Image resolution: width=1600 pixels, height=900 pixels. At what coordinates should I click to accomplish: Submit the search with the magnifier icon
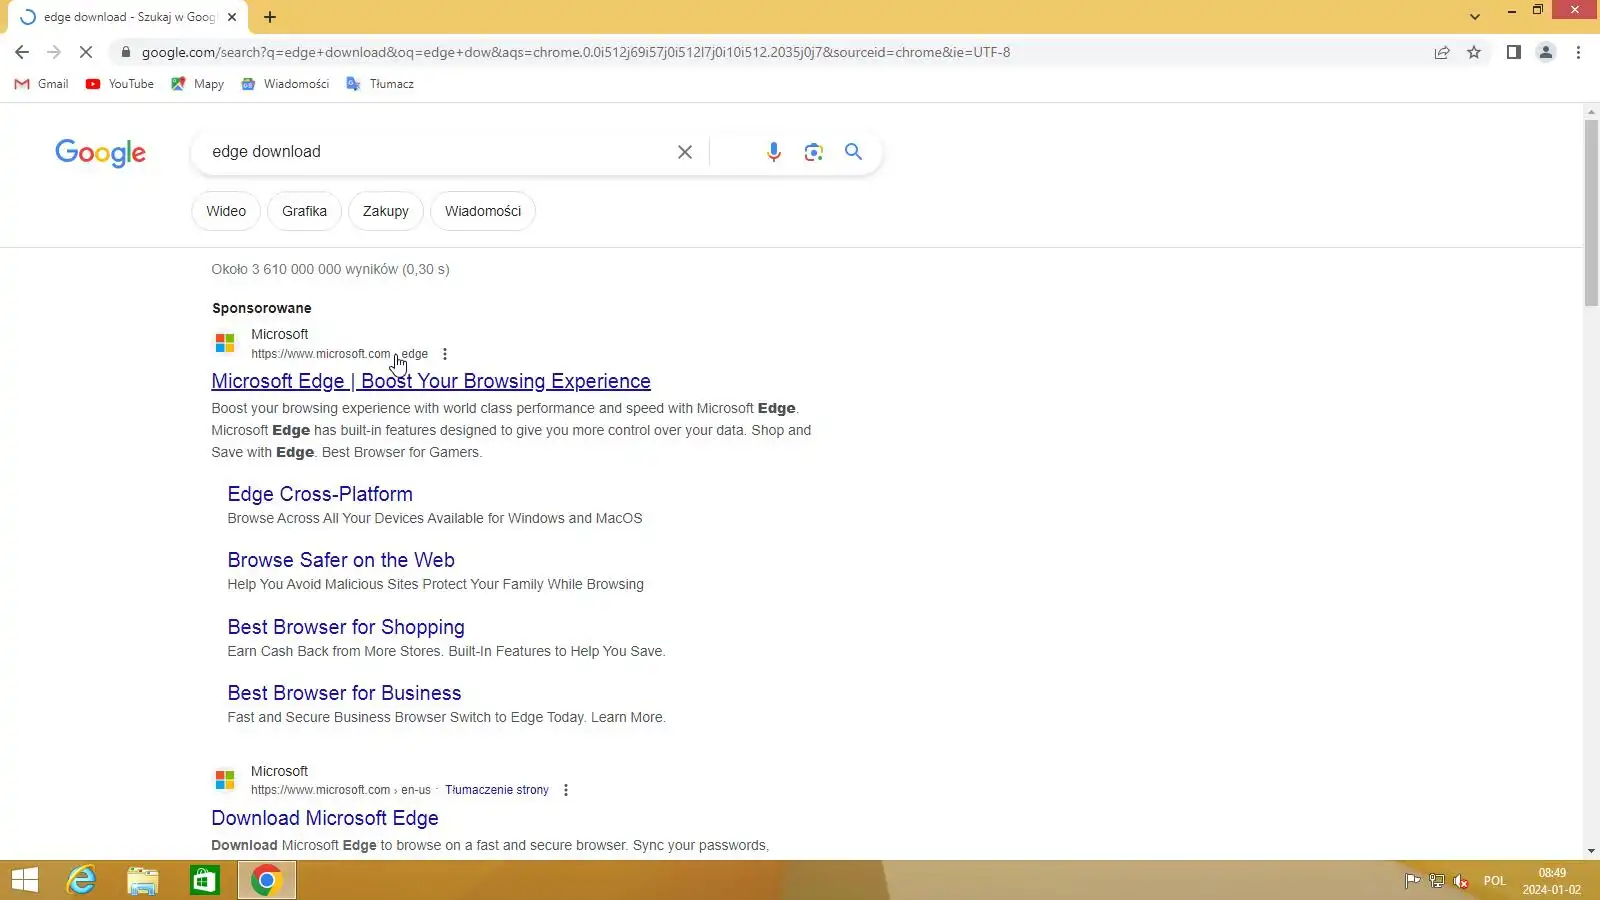point(853,152)
